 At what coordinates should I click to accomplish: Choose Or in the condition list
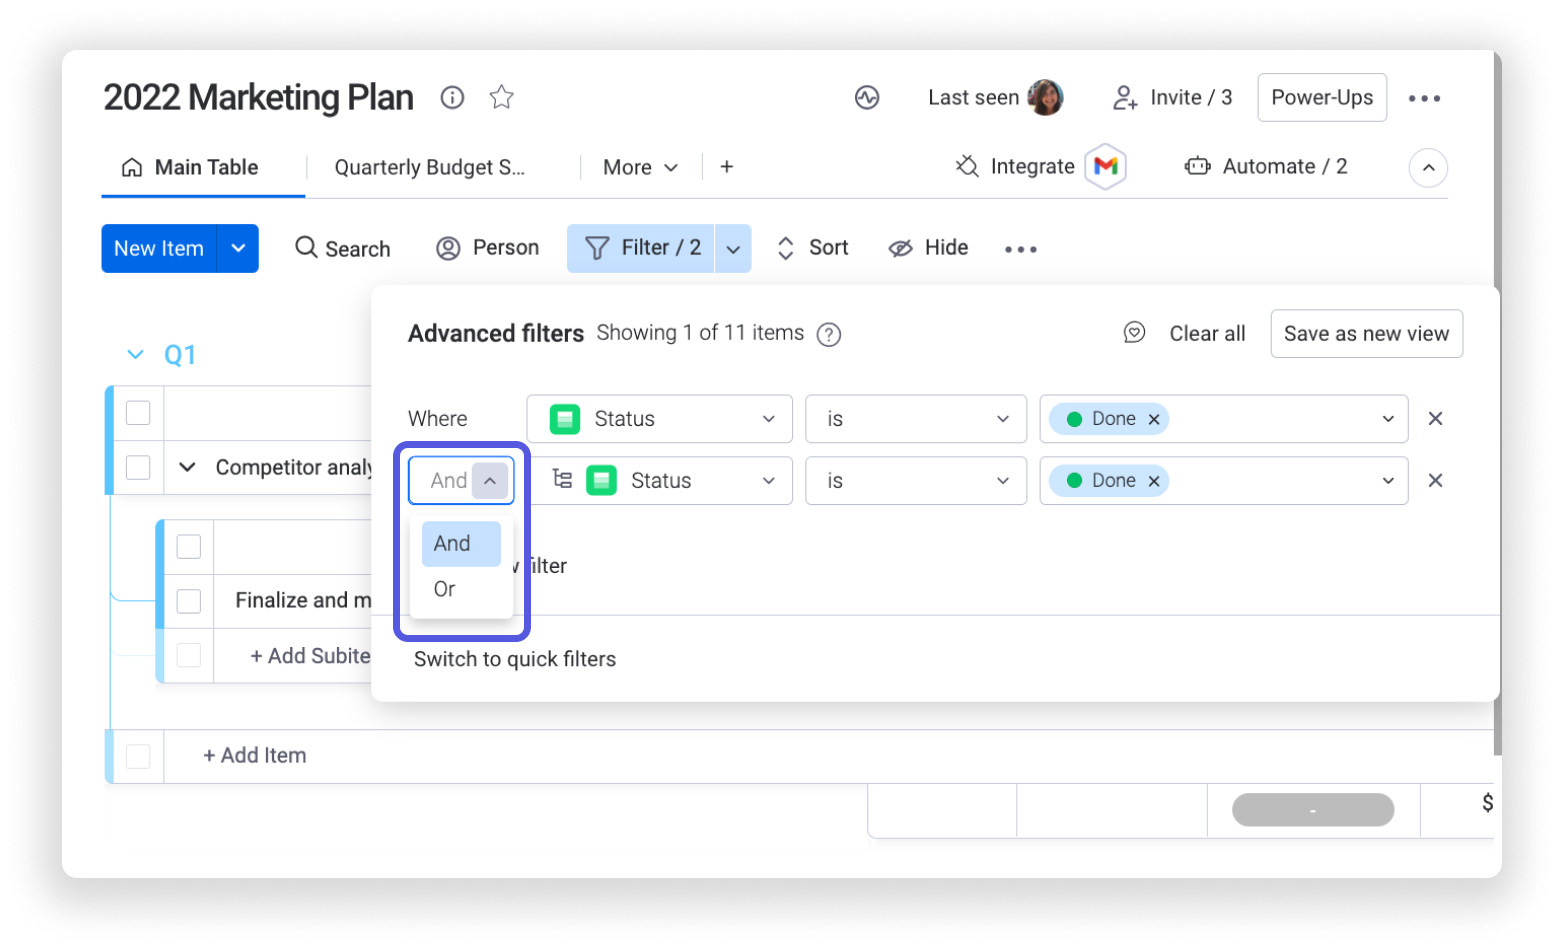[x=445, y=589]
